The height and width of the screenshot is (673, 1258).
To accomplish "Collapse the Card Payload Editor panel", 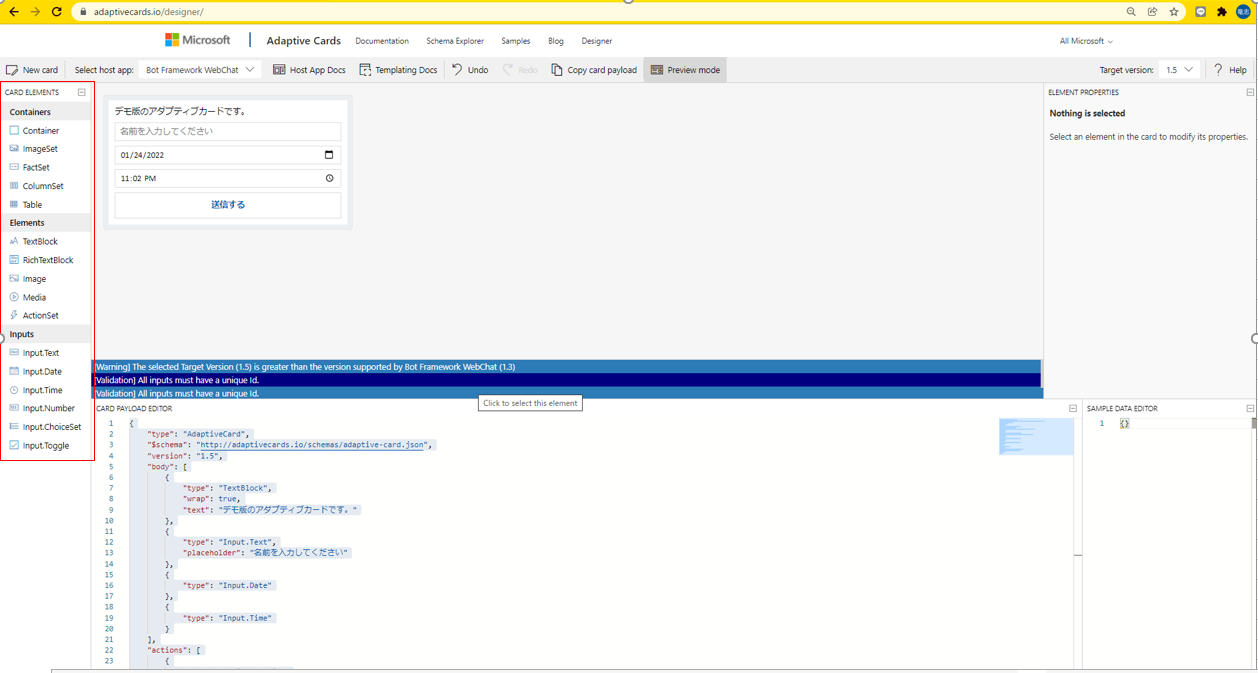I will click(1073, 408).
